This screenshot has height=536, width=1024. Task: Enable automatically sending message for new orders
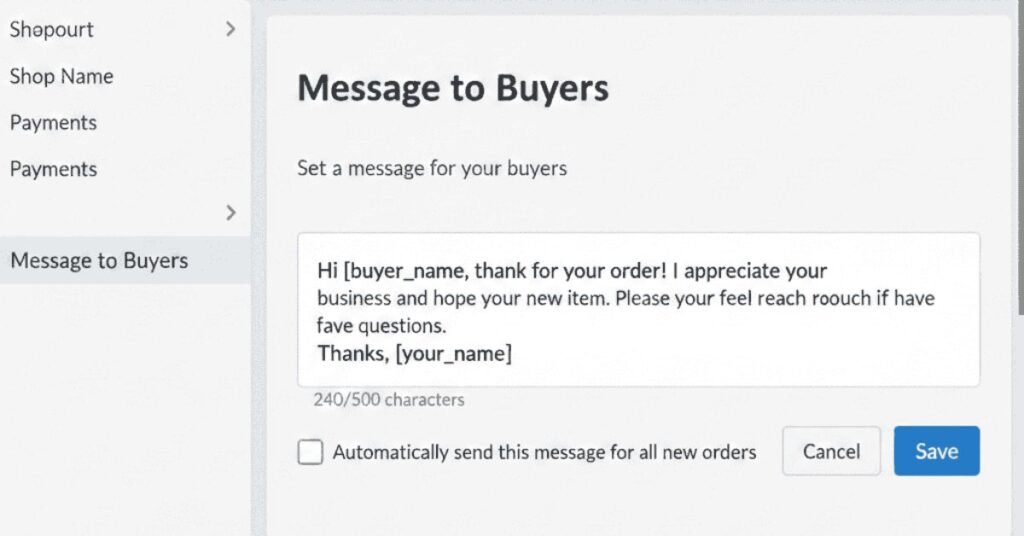point(311,452)
